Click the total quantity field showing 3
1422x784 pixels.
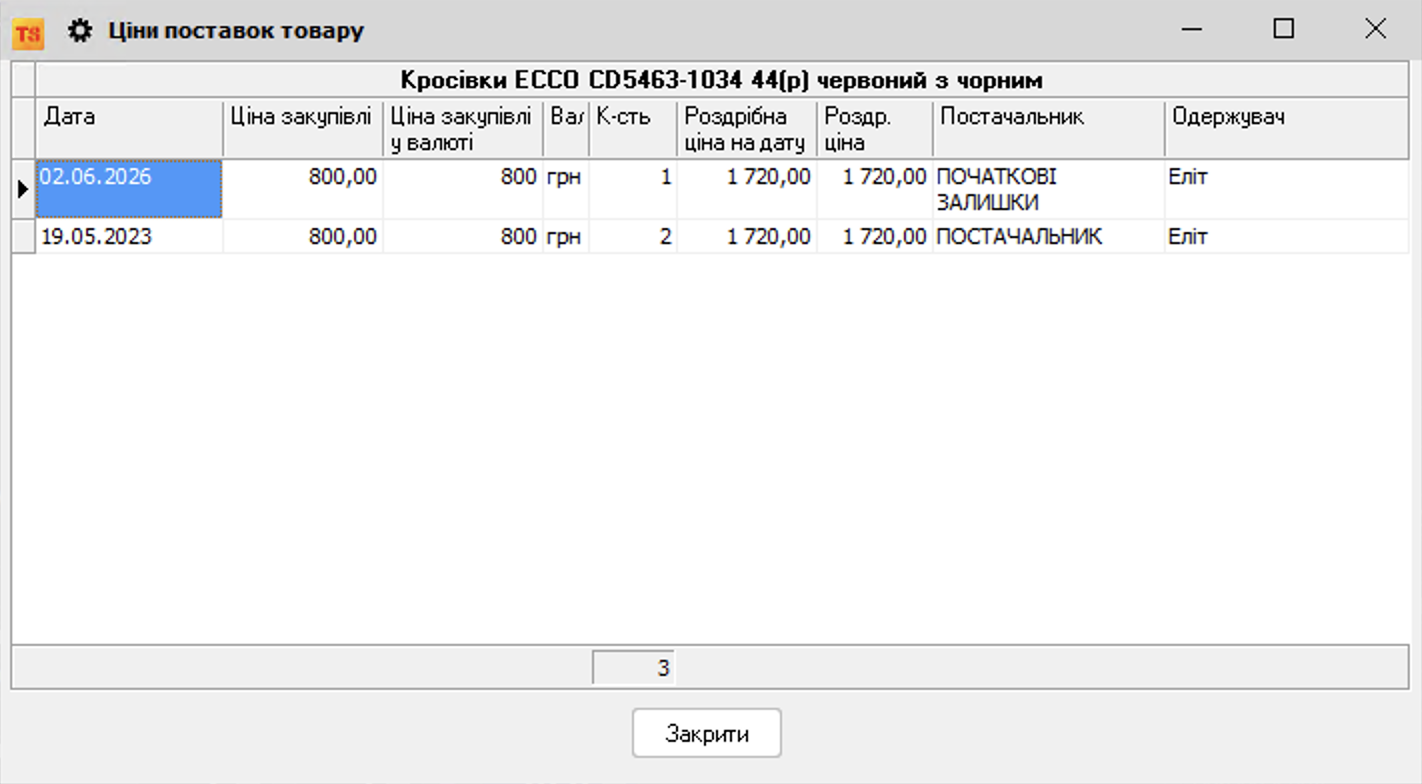coord(634,668)
